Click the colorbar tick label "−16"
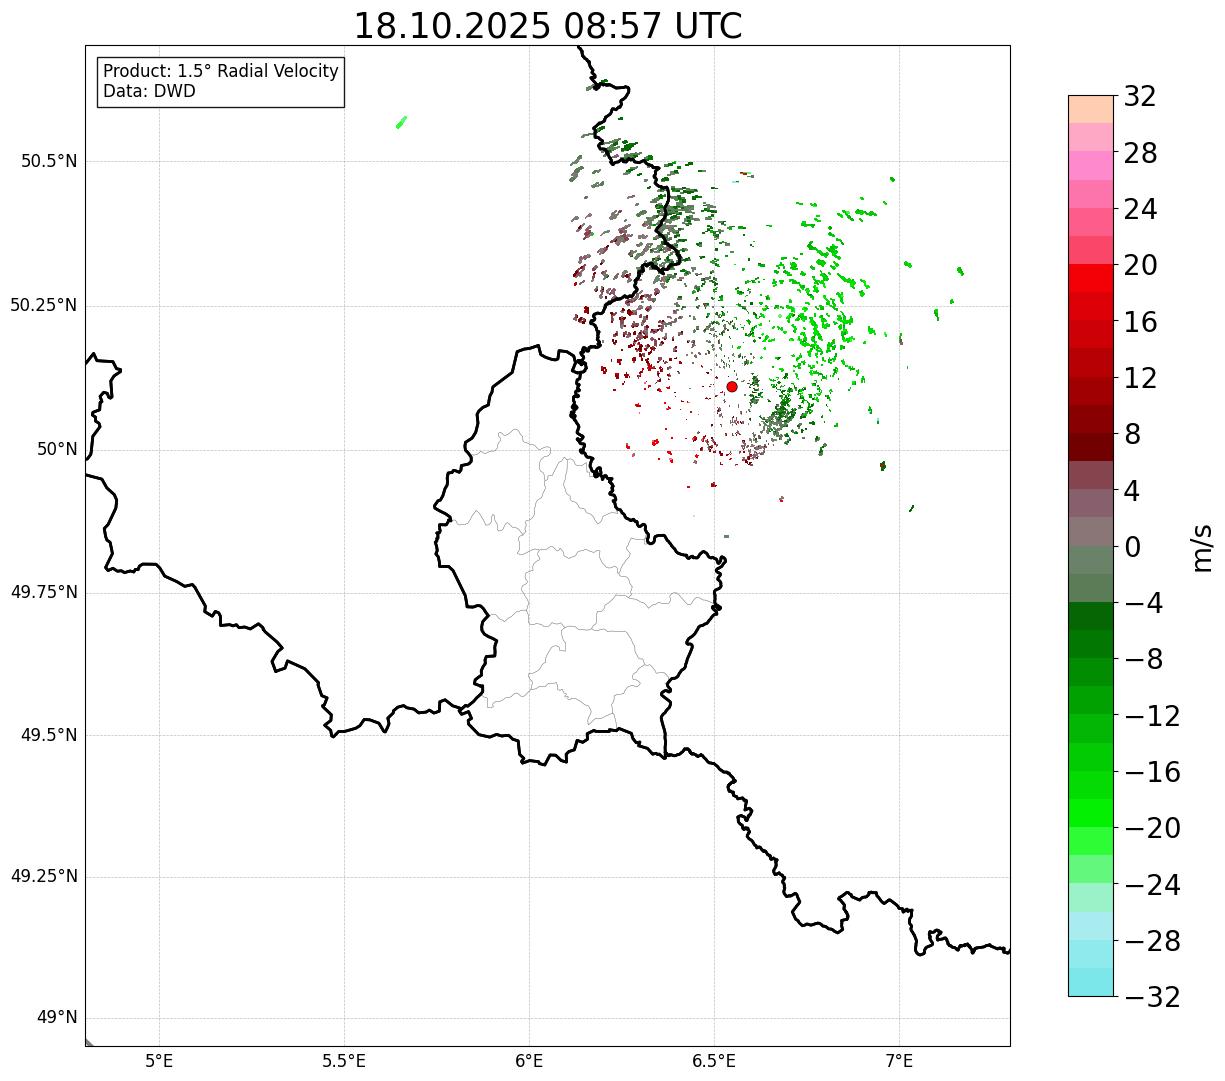The image size is (1225, 1081). [1152, 772]
